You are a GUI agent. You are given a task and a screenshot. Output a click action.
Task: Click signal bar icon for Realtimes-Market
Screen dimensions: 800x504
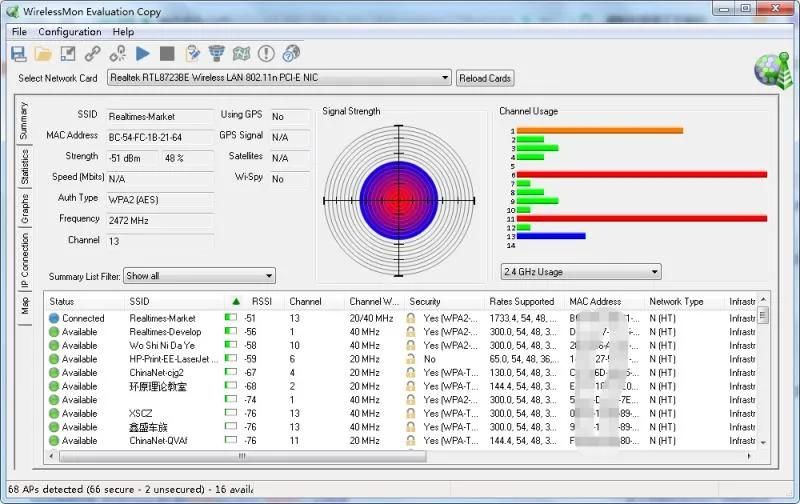point(231,317)
